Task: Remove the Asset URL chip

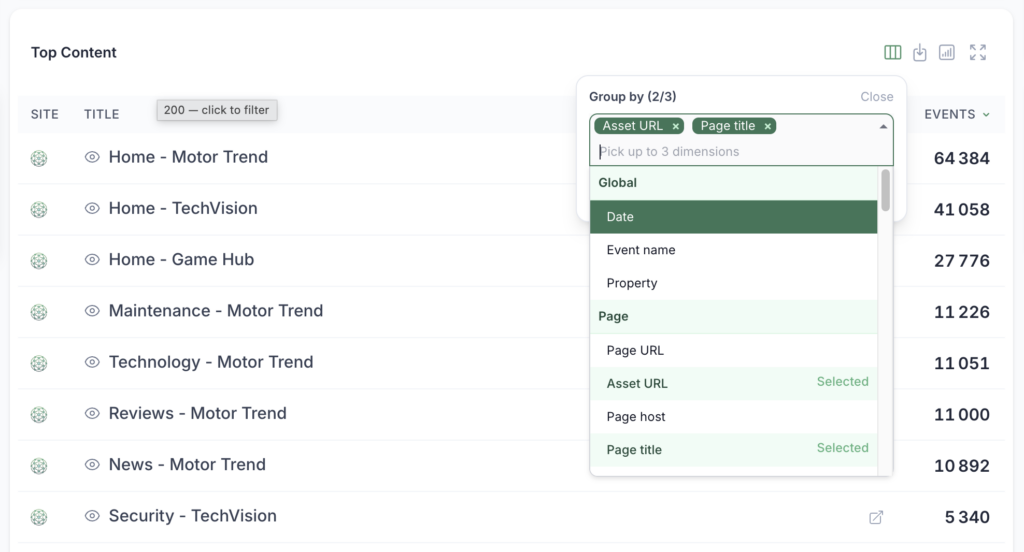Action: [x=675, y=126]
